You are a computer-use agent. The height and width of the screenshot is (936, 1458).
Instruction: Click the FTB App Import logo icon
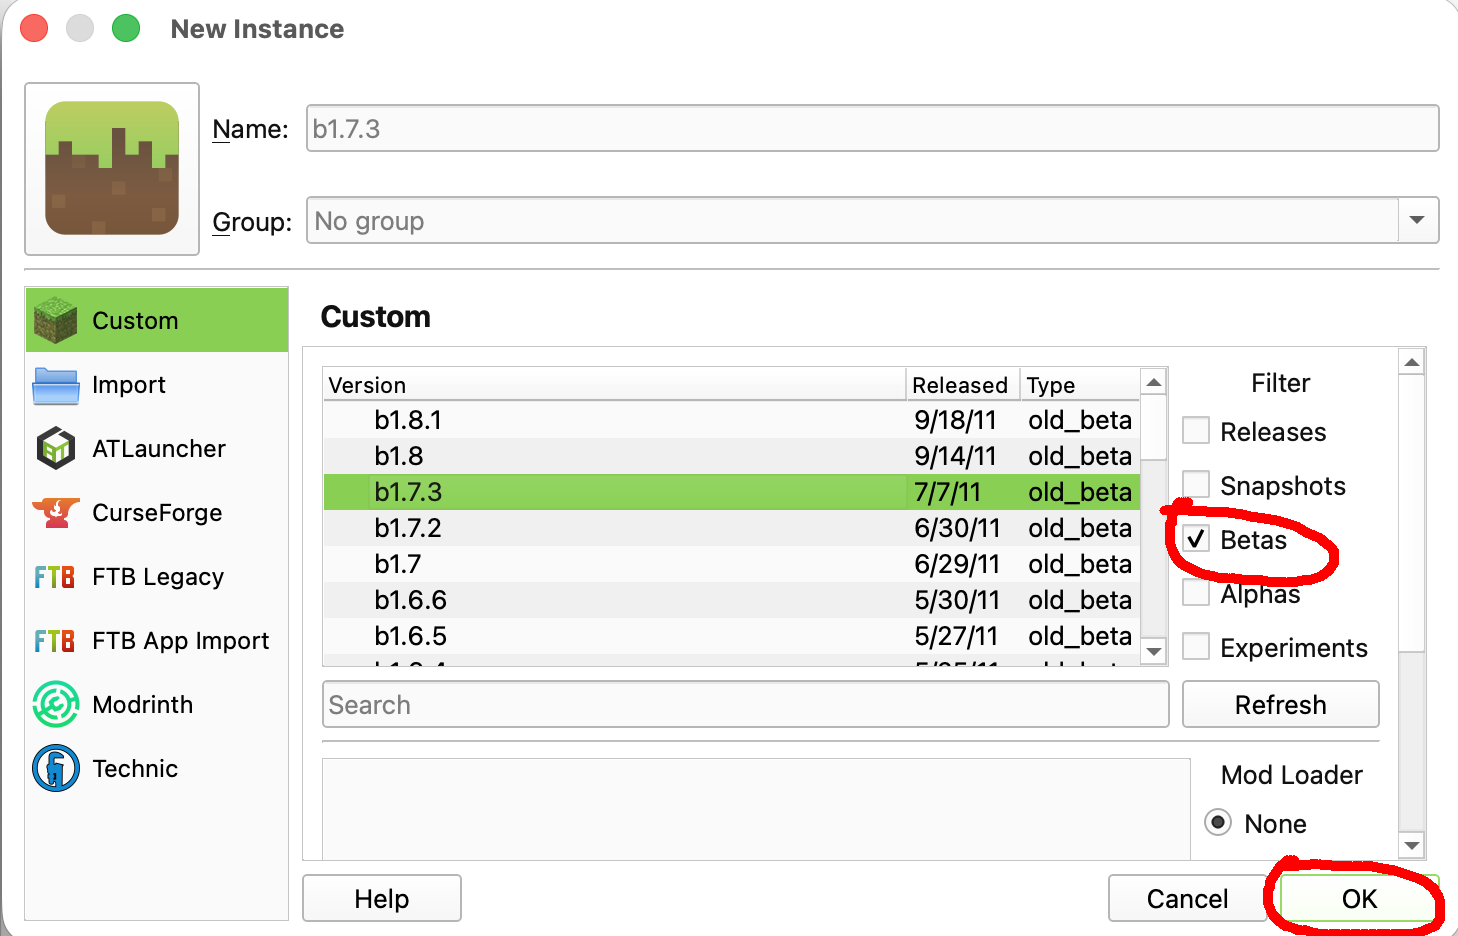click(54, 641)
